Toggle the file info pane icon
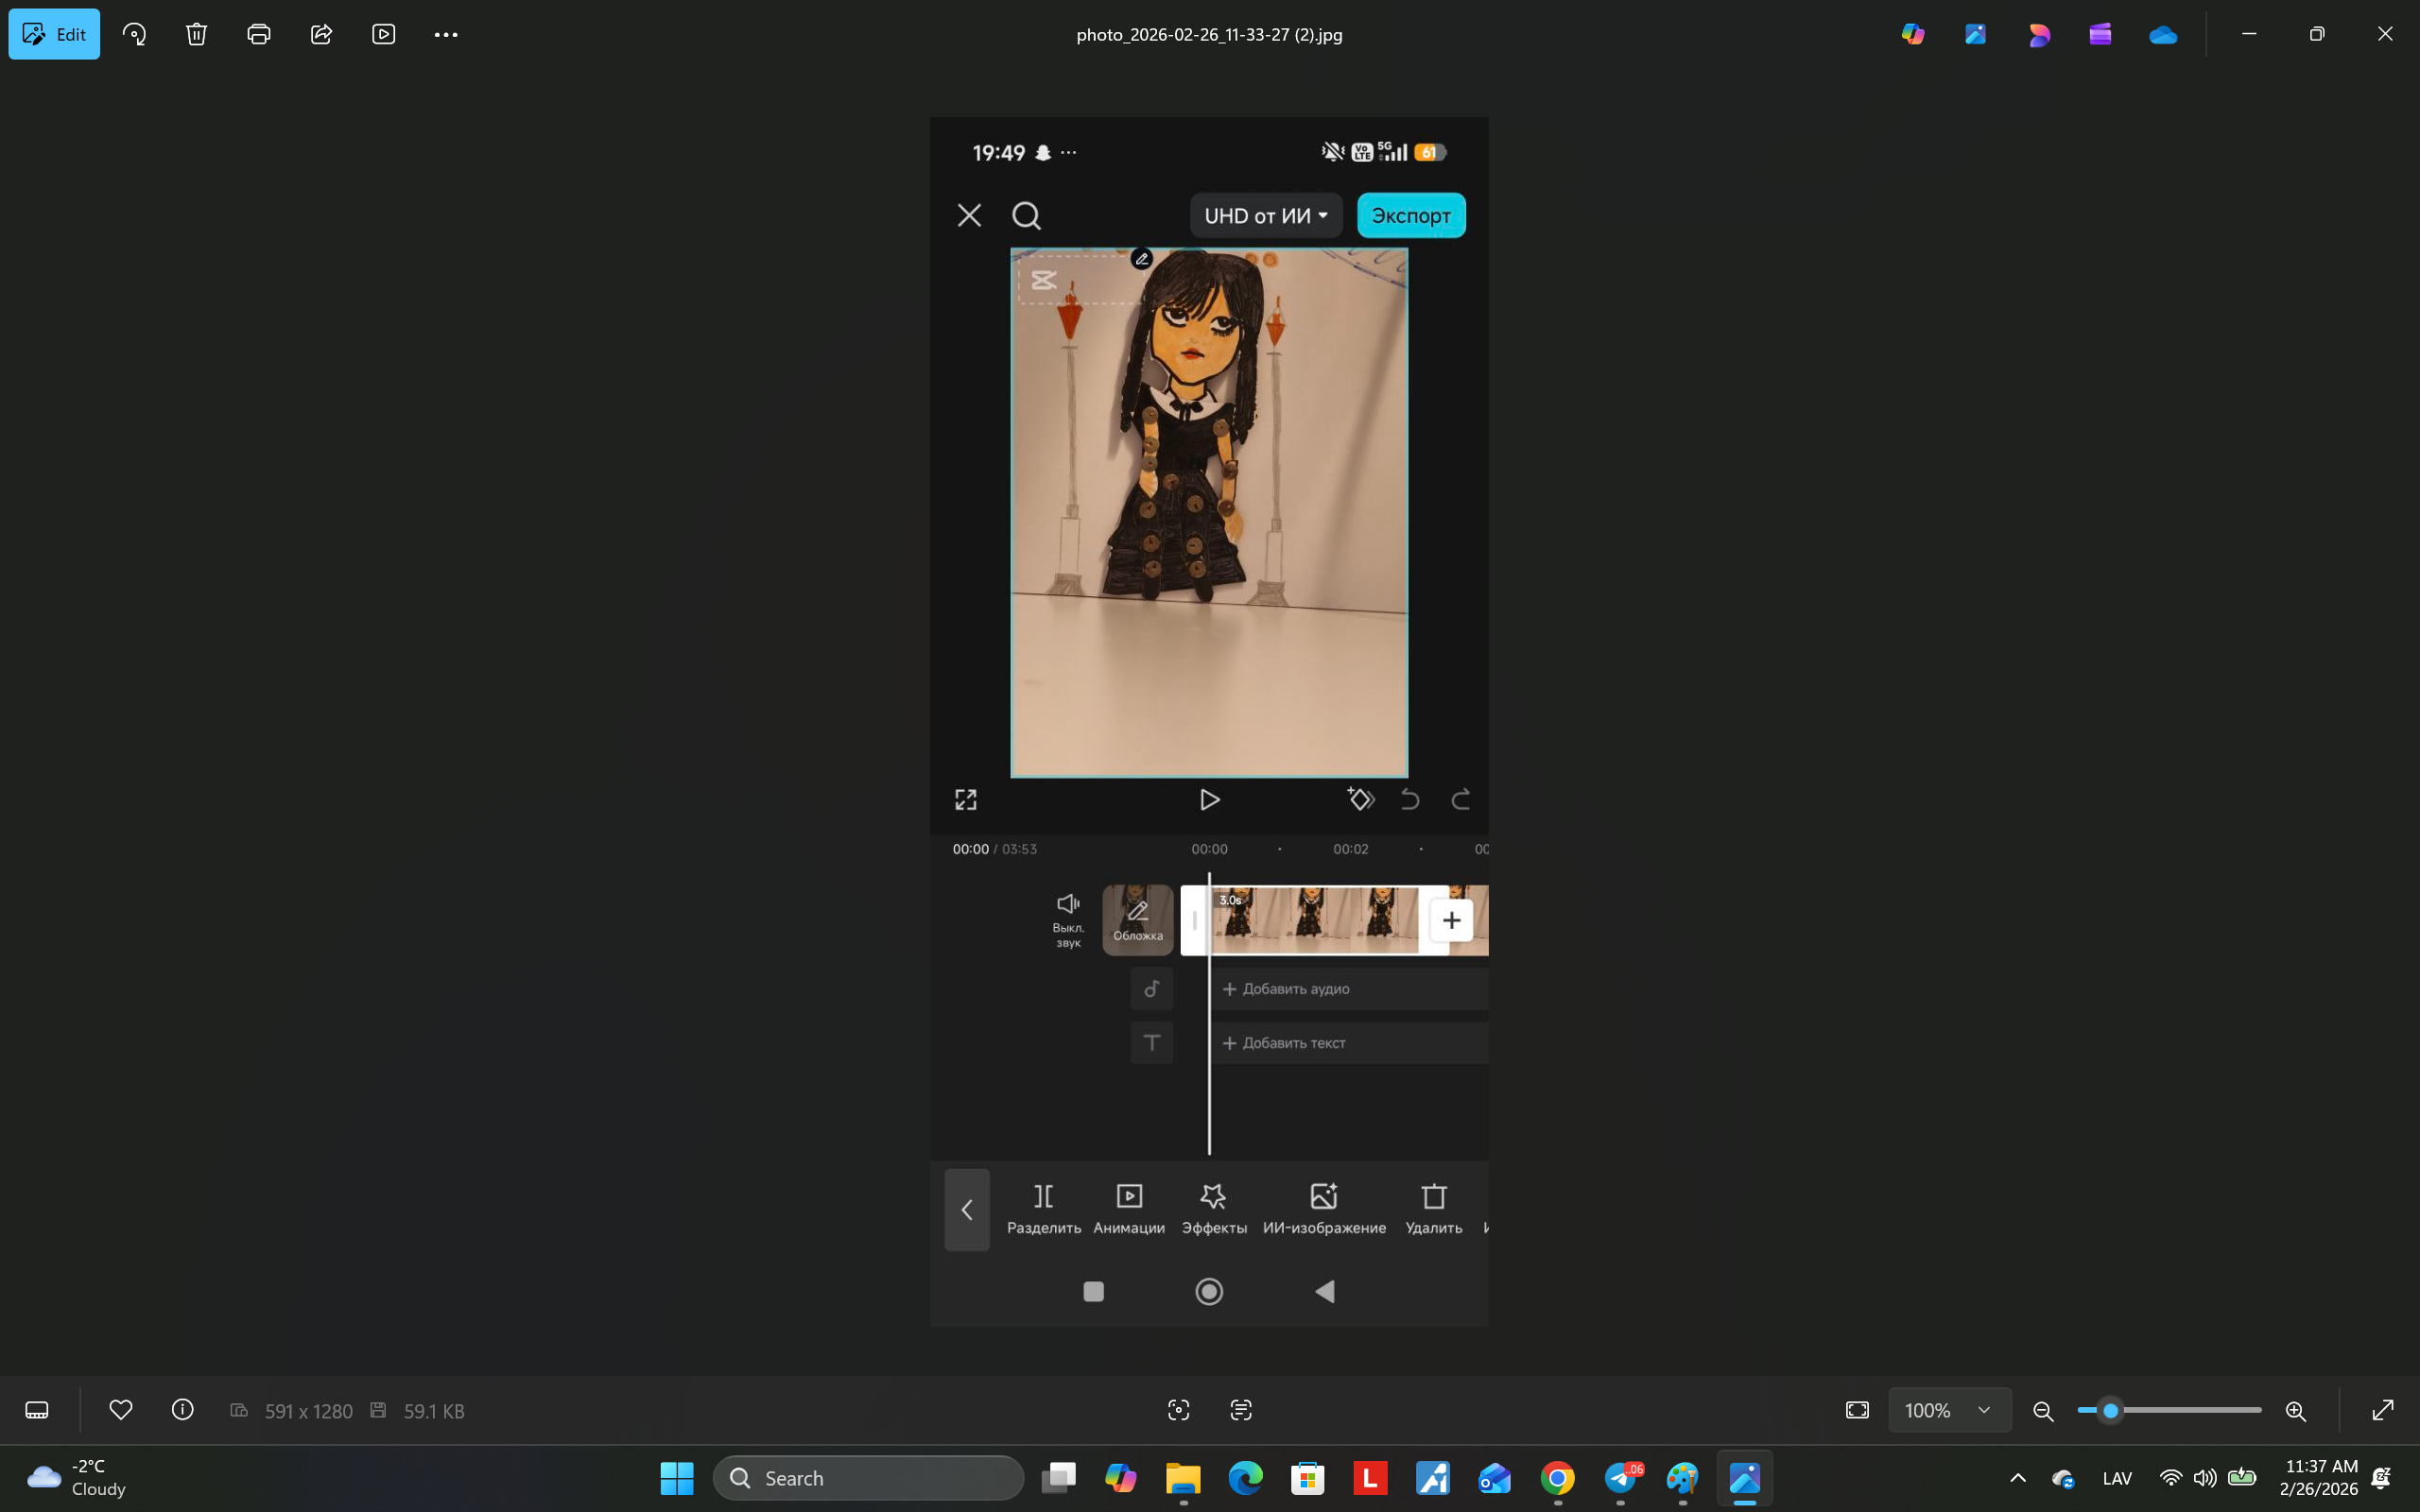2420x1512 pixels. click(x=182, y=1410)
